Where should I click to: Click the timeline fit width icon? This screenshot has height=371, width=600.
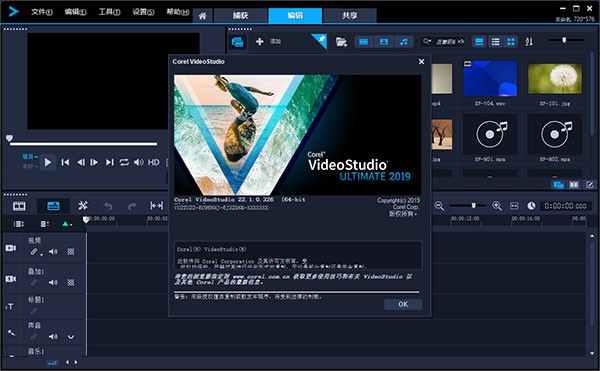(x=157, y=206)
